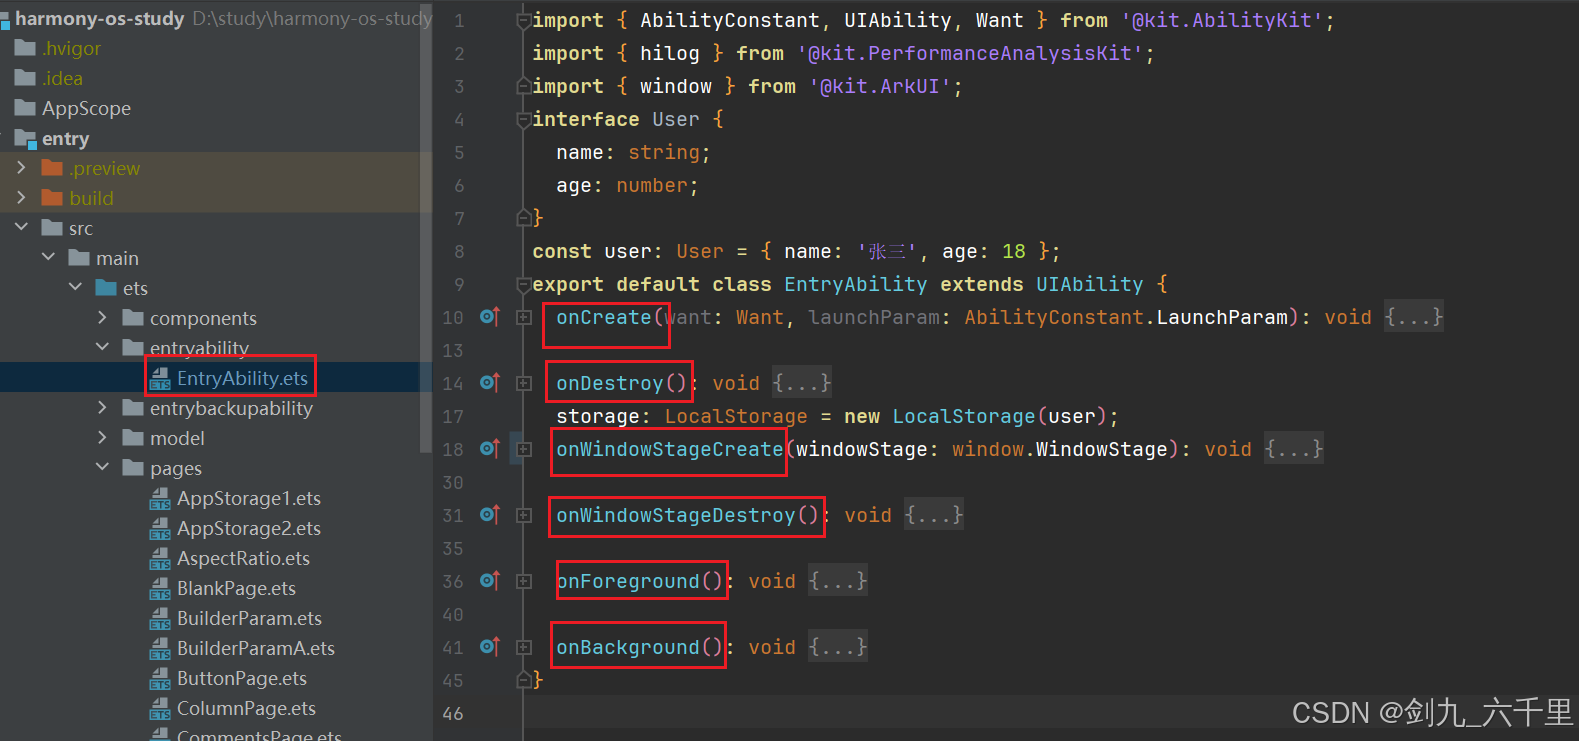Expand the build folder
Viewport: 1579px width, 741px height.
(21, 198)
